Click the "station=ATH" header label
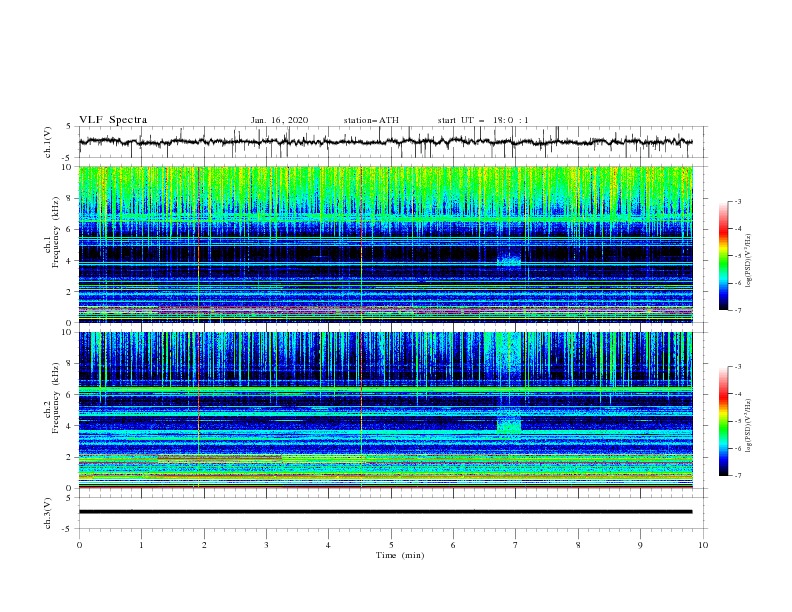 pos(371,120)
